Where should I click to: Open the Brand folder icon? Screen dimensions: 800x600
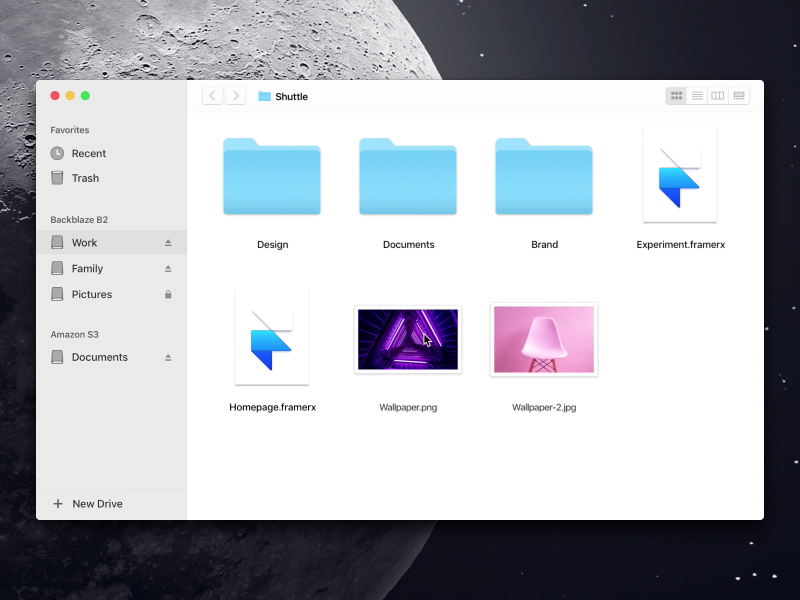click(544, 176)
